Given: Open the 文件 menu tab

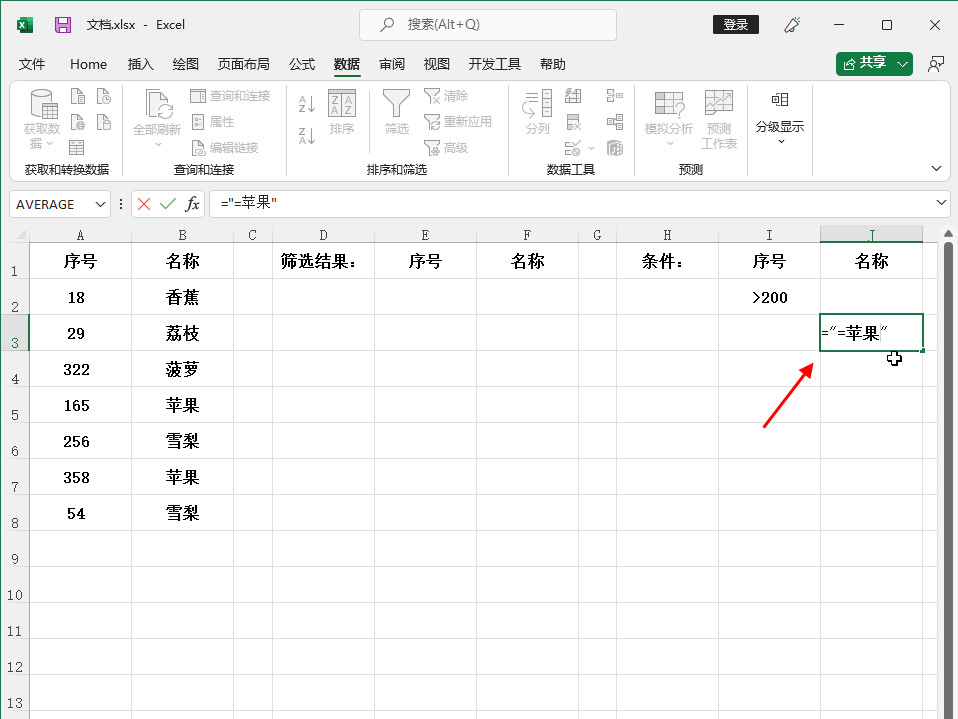Looking at the screenshot, I should pos(32,64).
